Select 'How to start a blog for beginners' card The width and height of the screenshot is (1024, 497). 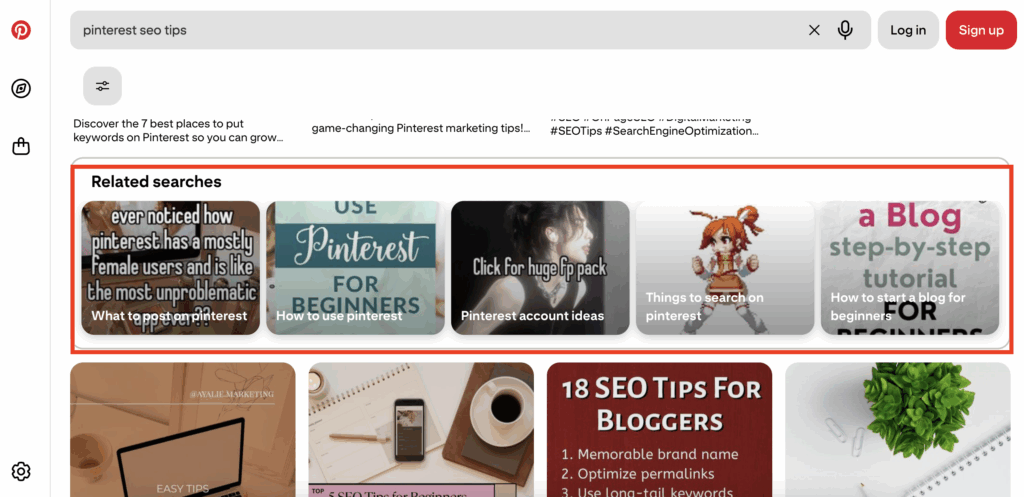pyautogui.click(x=910, y=268)
